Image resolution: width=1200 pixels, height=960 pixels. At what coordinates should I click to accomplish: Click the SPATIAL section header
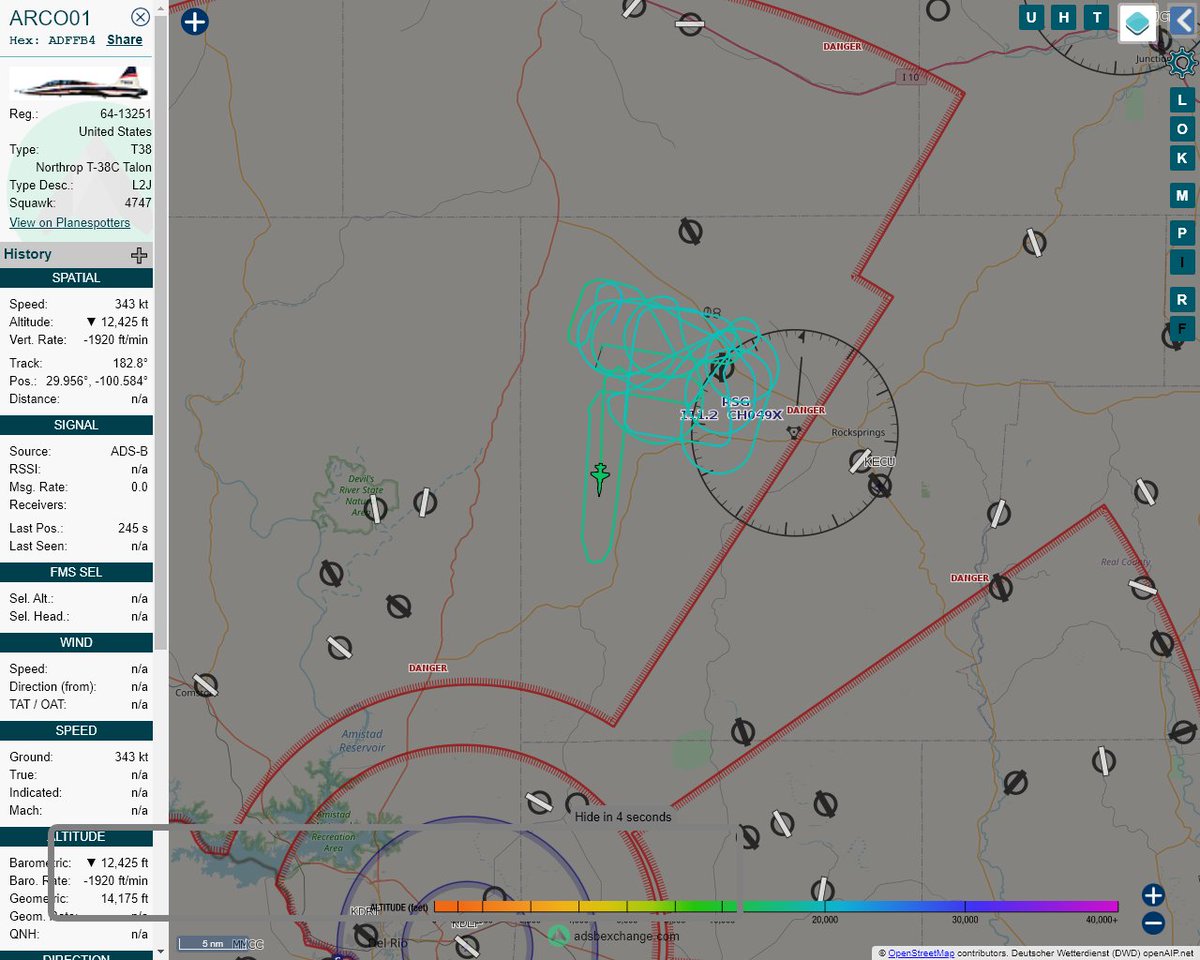76,278
